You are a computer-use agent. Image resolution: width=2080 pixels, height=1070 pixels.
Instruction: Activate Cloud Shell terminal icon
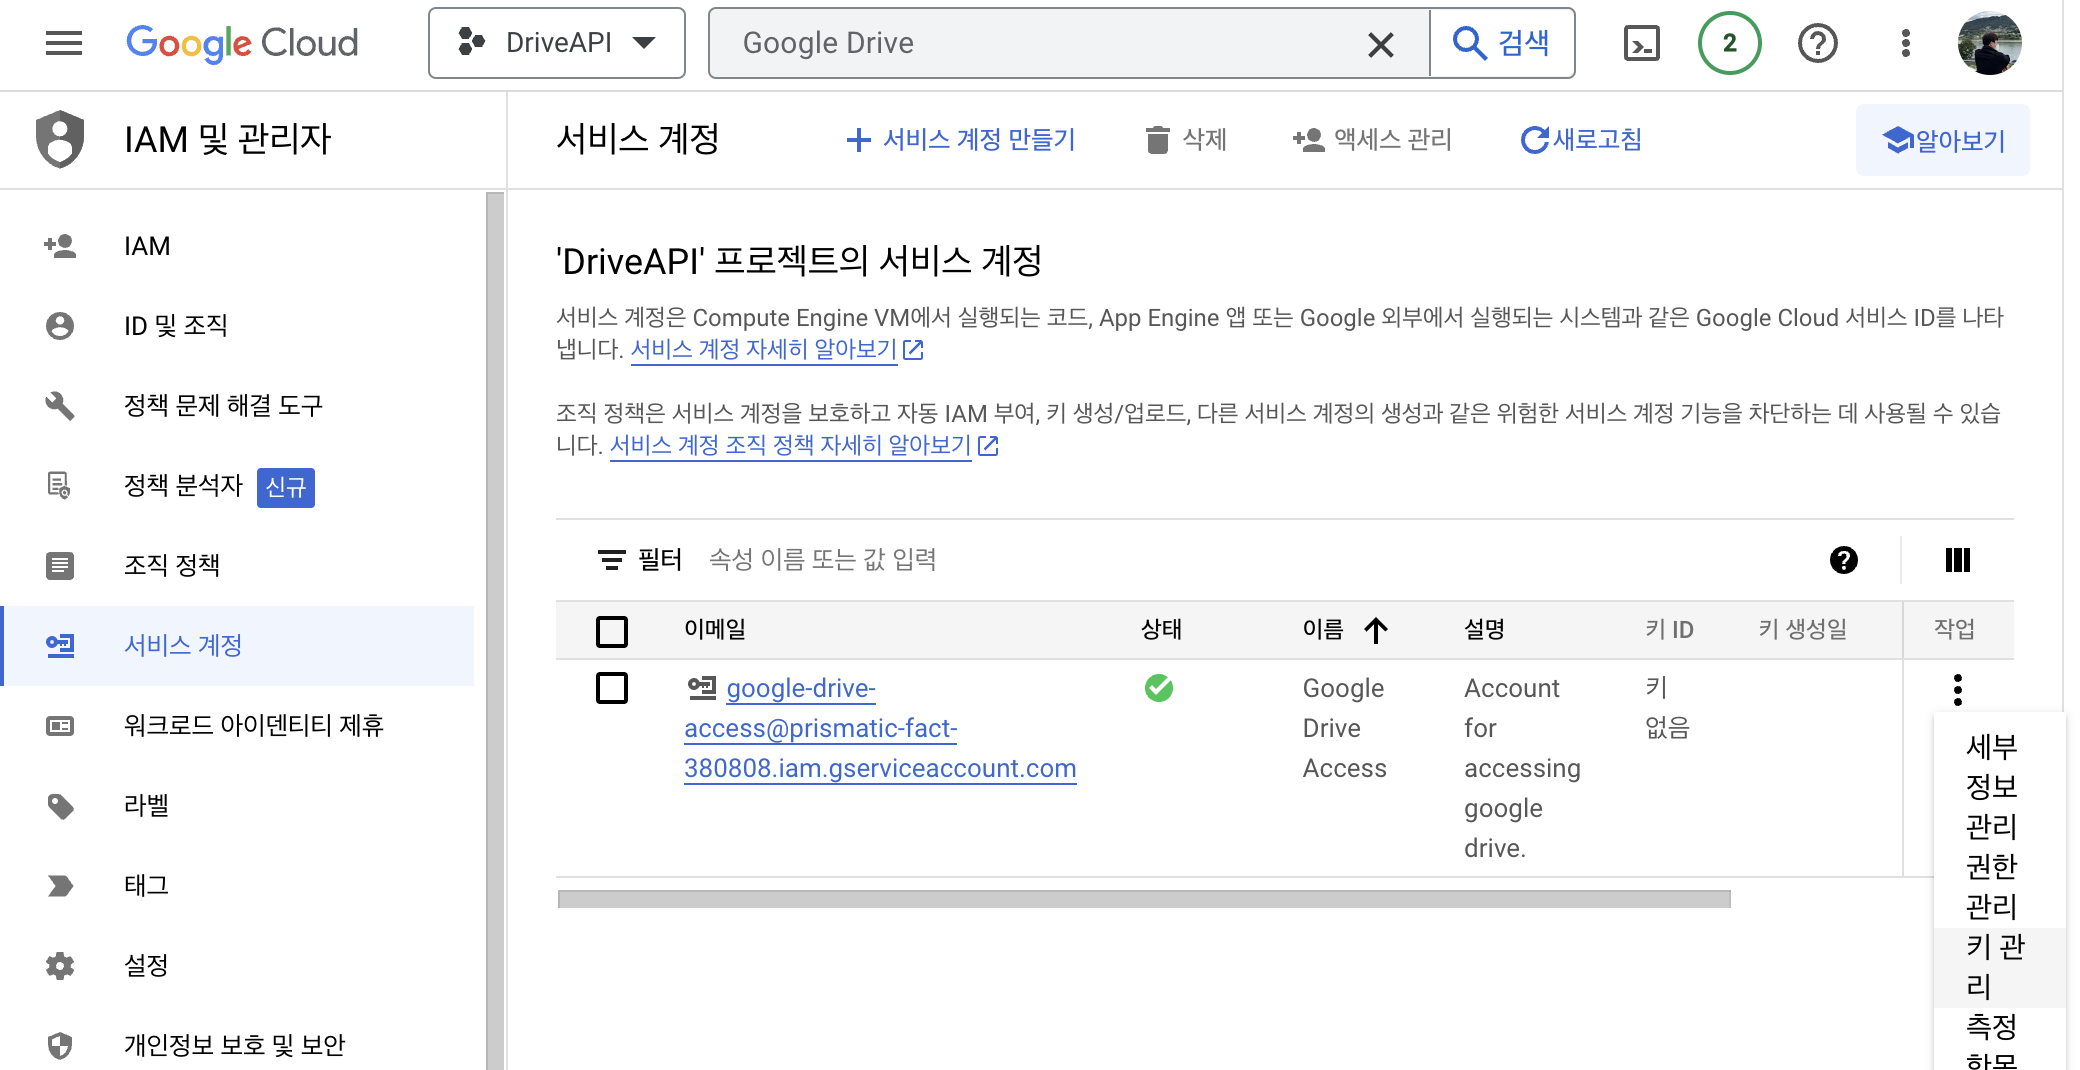1641,44
